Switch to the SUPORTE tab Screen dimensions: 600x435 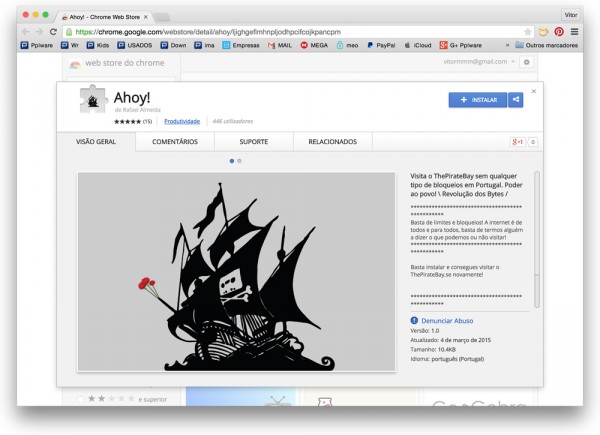coord(254,142)
